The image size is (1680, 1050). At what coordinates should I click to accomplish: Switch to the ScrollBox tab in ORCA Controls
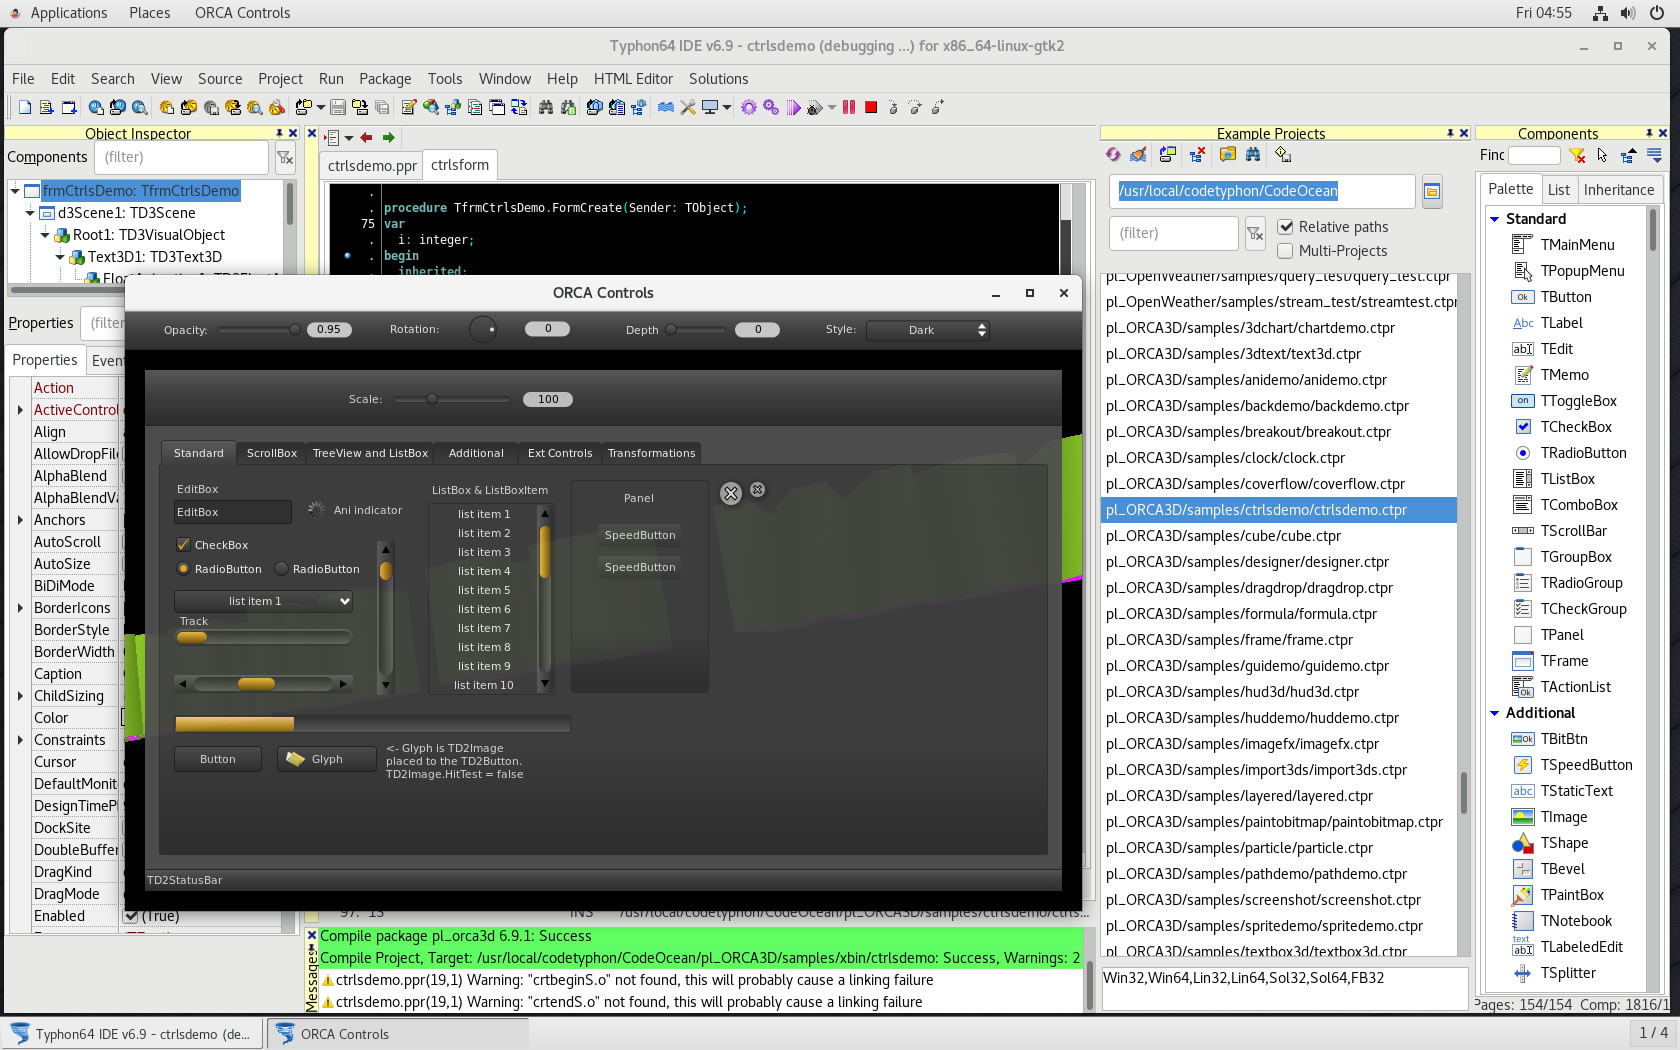[x=272, y=453]
